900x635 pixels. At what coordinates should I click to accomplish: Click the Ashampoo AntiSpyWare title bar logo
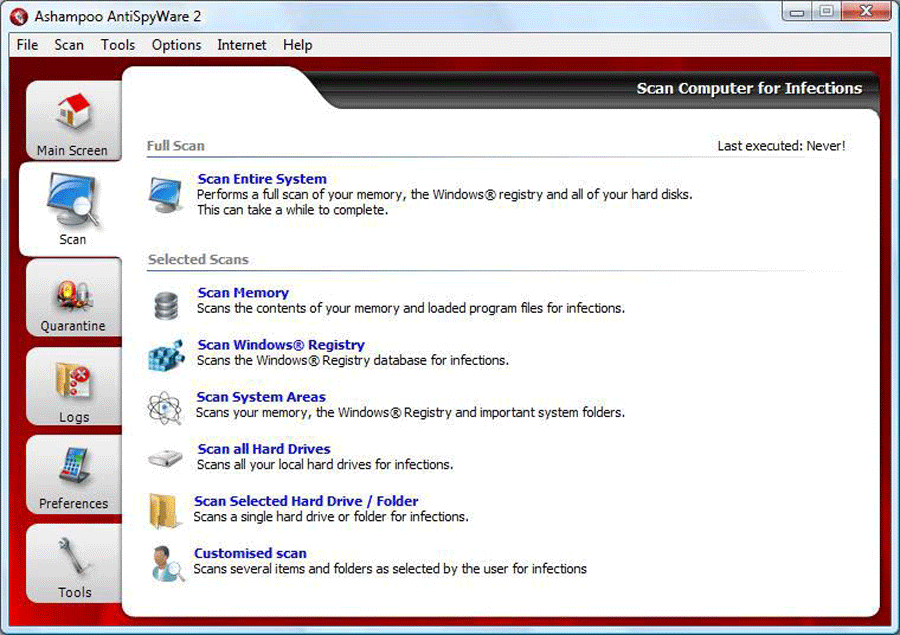[x=19, y=17]
